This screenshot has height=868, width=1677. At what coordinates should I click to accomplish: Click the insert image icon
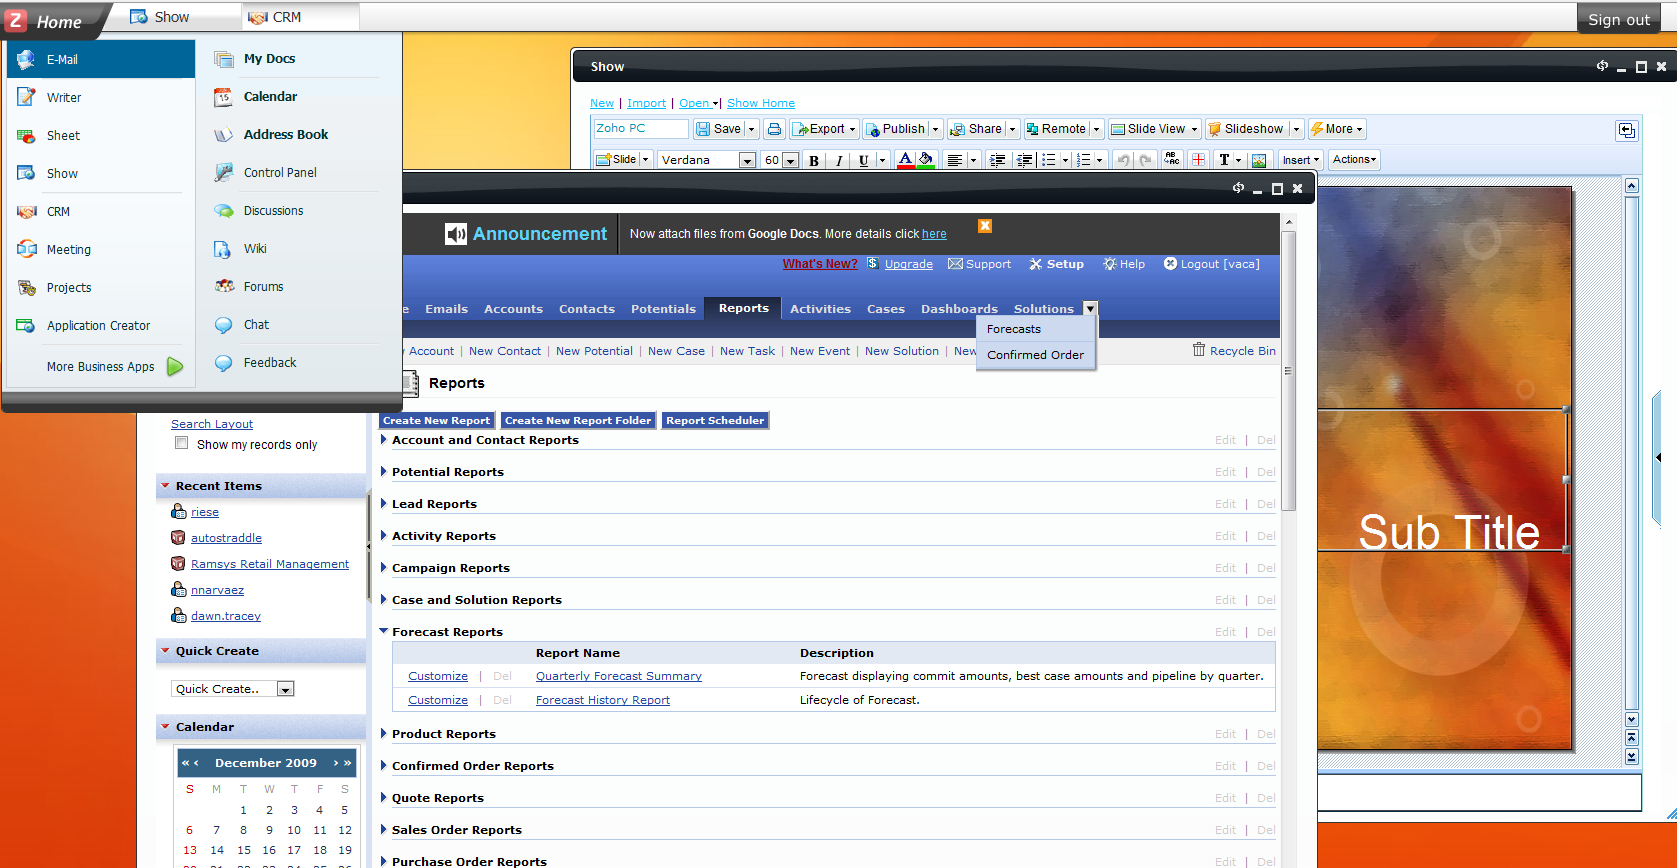point(1259,160)
